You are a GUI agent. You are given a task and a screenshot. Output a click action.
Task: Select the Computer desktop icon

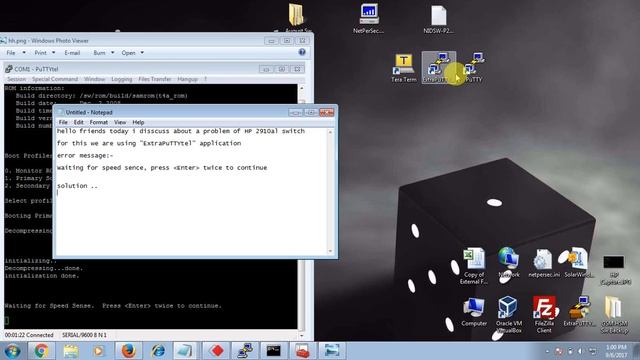pos(474,311)
